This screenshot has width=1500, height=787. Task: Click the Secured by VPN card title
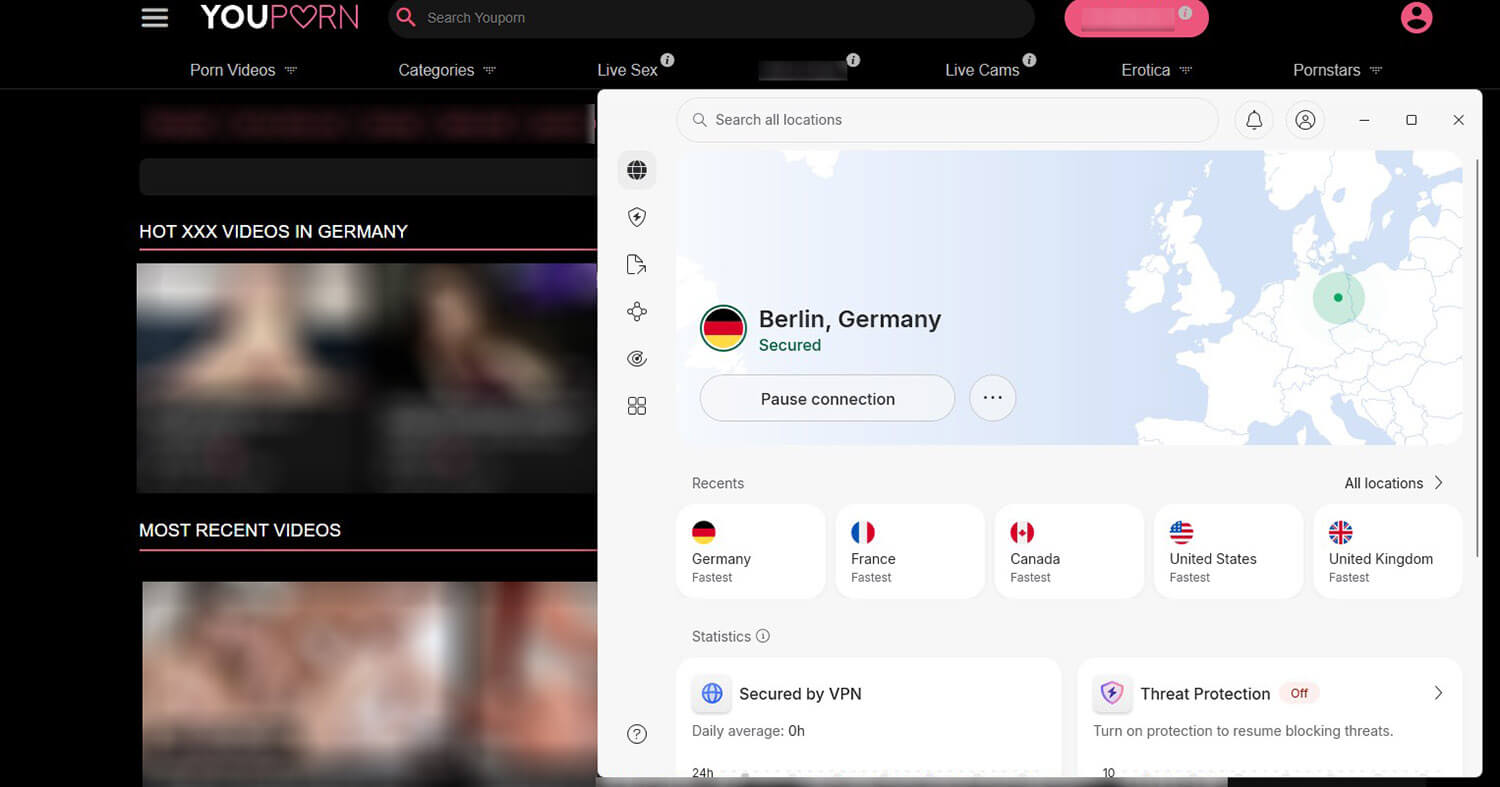[x=800, y=693]
